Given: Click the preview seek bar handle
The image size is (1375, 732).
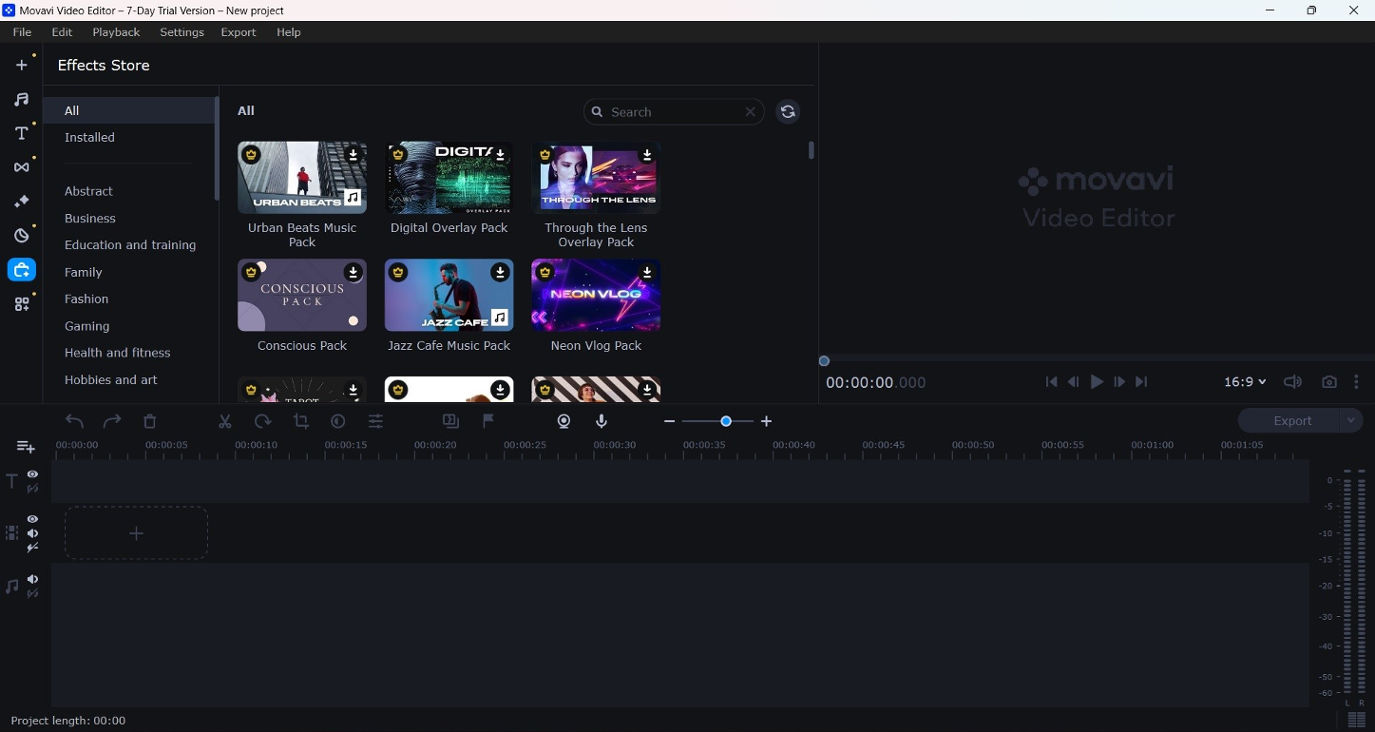Looking at the screenshot, I should tap(824, 361).
